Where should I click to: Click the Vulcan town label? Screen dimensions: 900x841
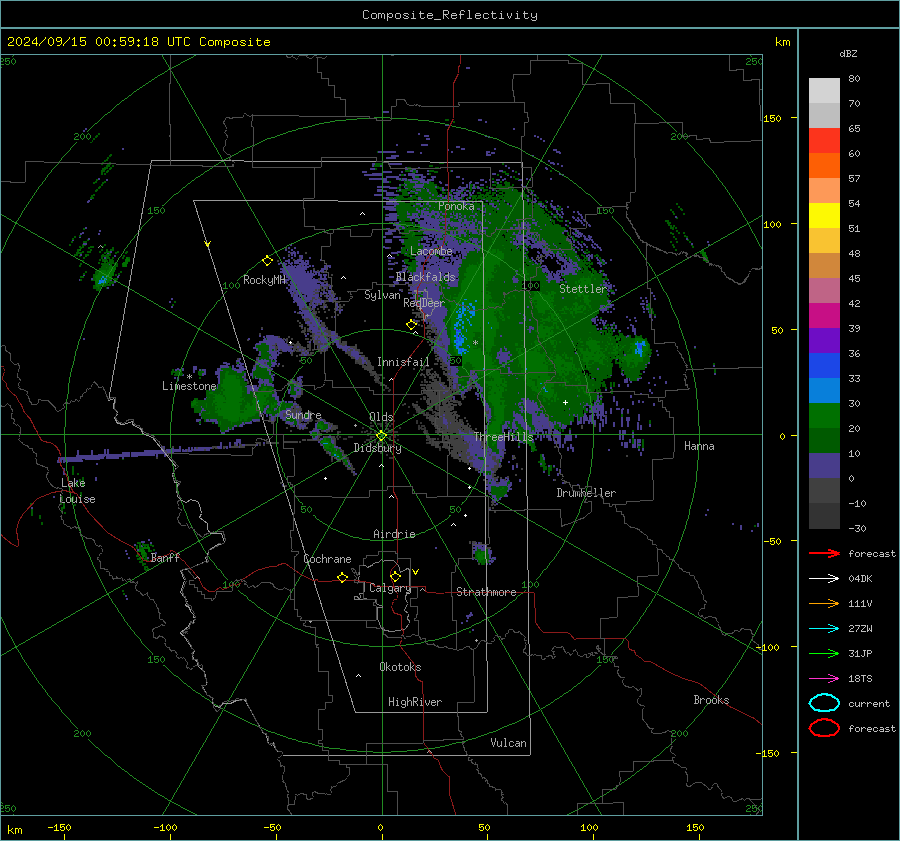508,743
